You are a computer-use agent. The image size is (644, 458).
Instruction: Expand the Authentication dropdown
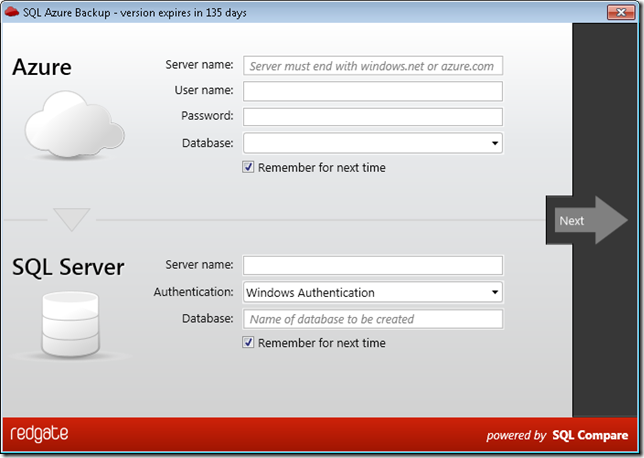tap(373, 292)
